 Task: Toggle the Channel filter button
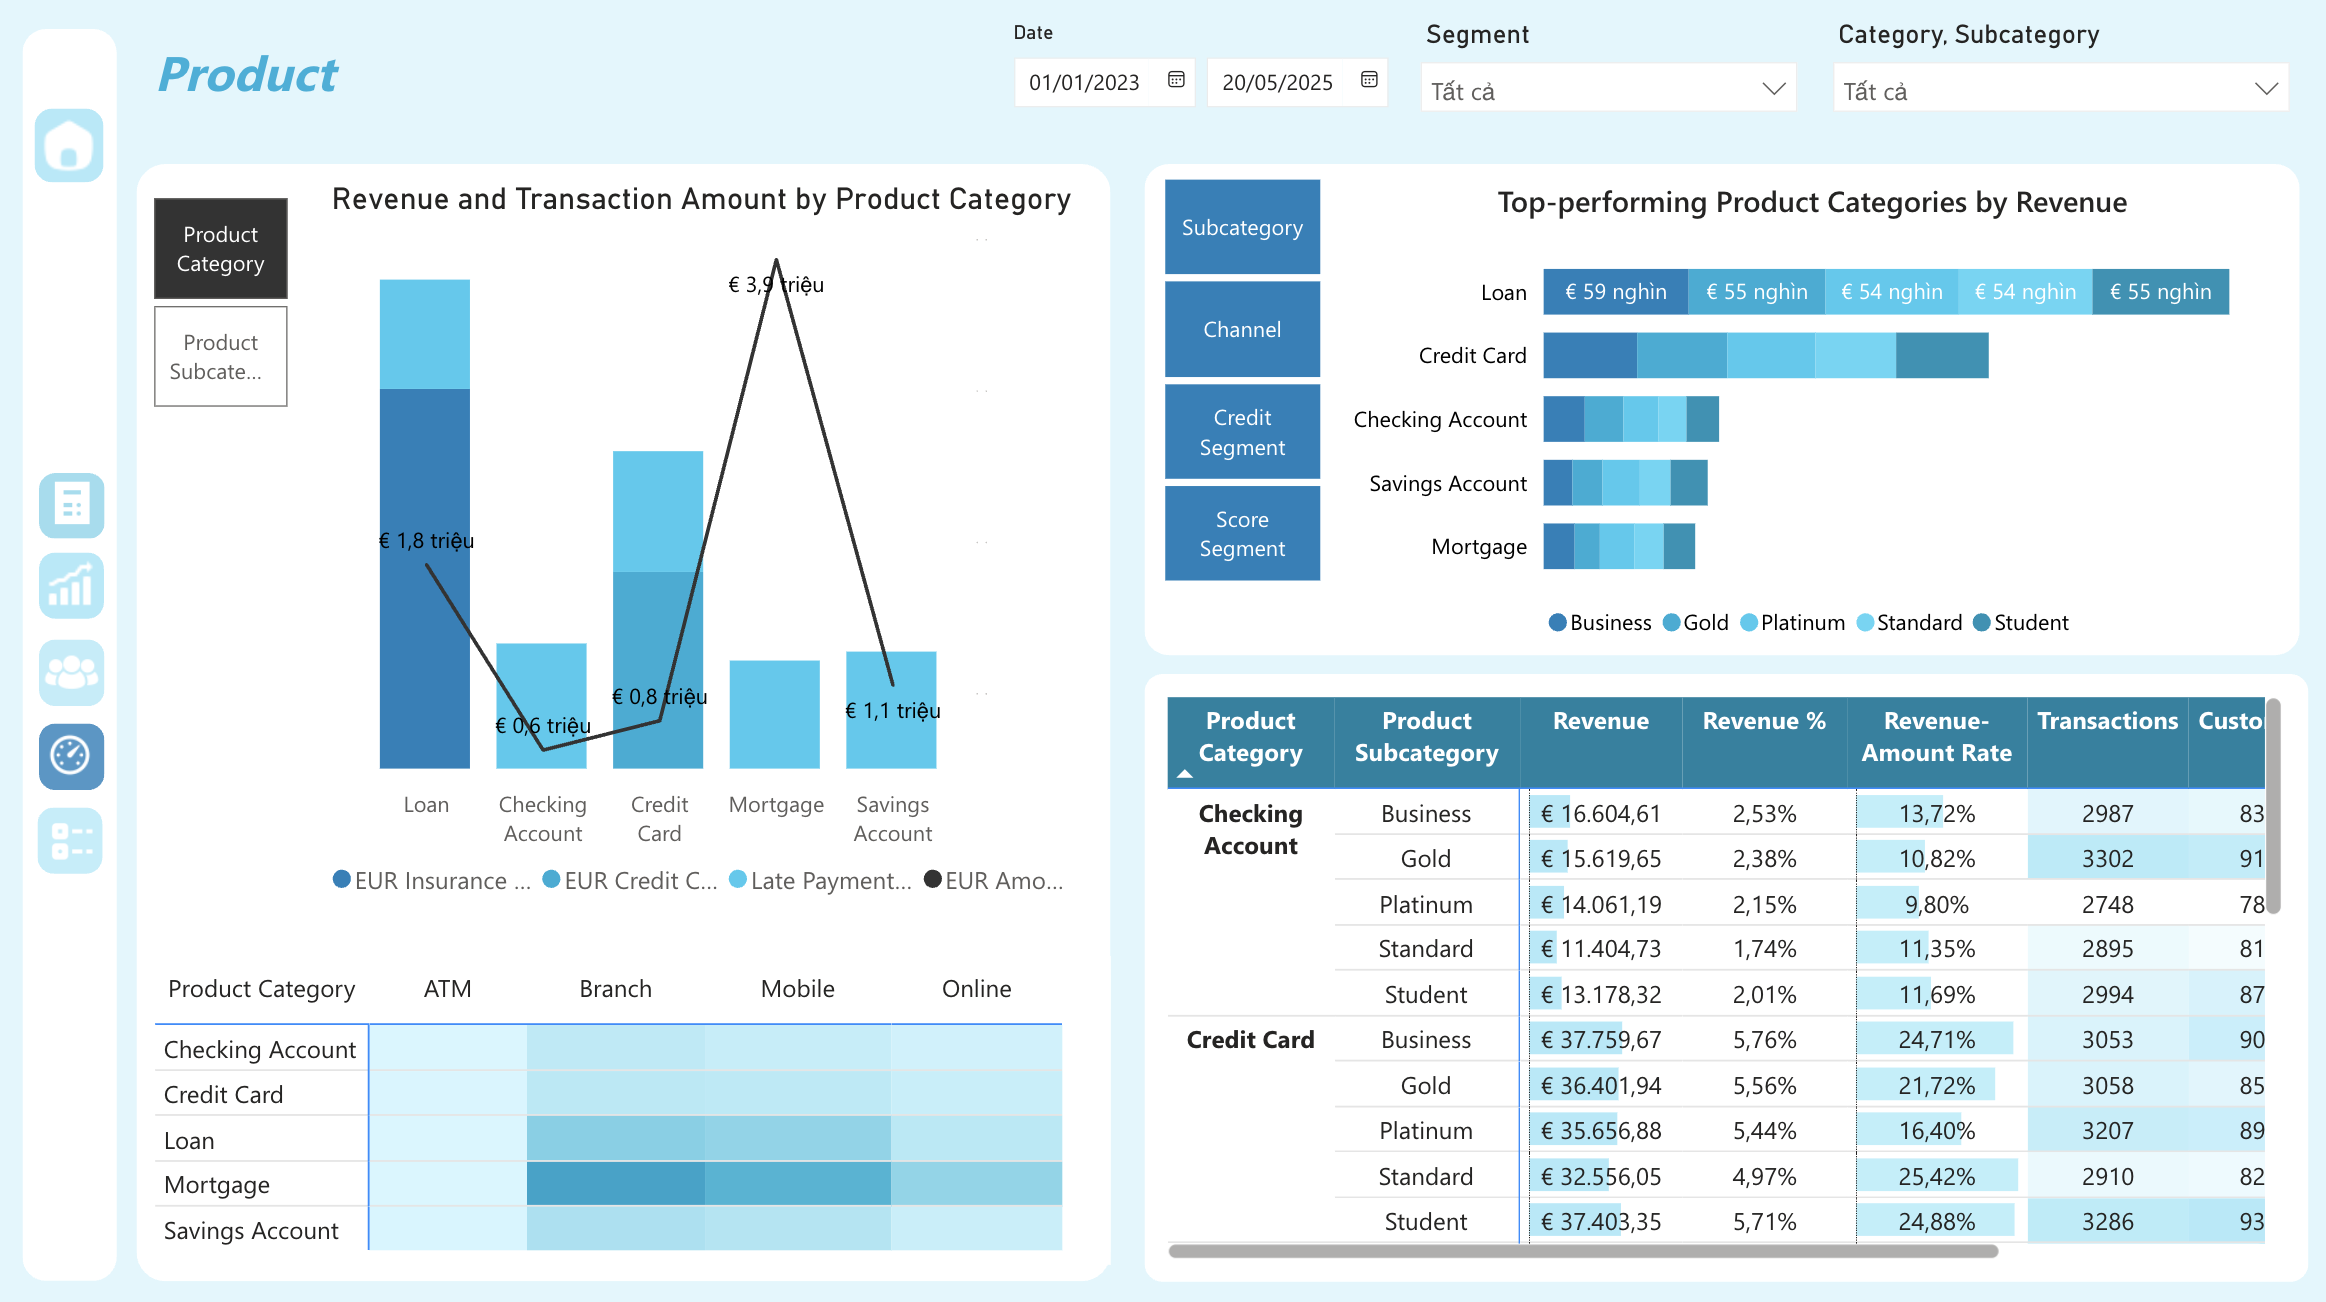tap(1242, 329)
